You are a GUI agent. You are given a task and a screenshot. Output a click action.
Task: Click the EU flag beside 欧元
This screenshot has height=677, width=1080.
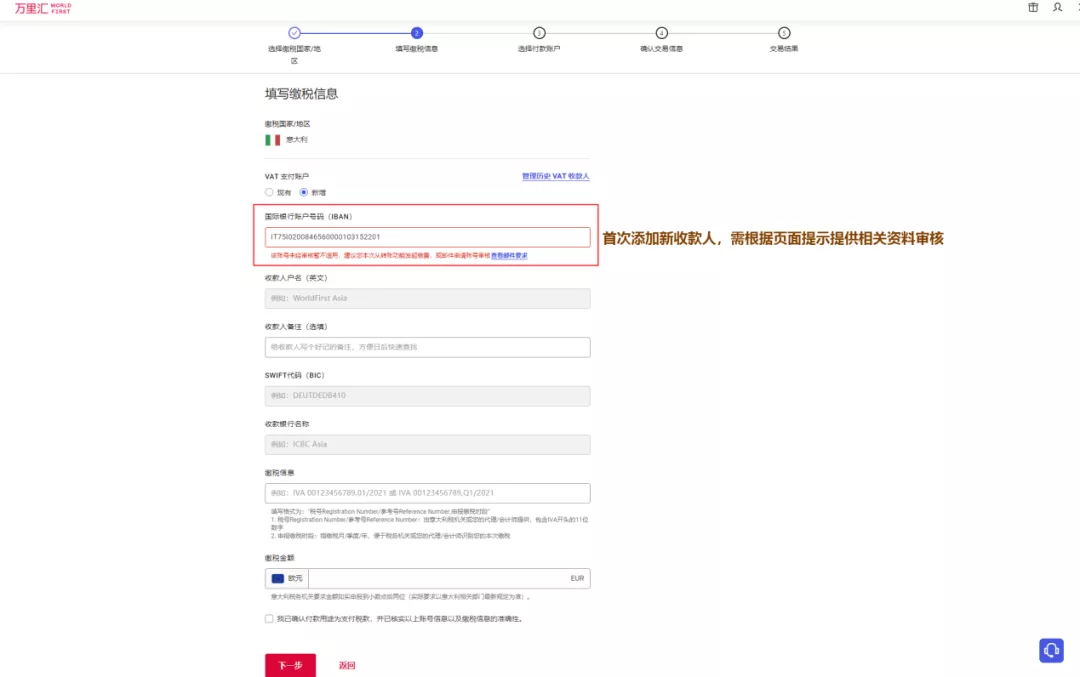pos(276,578)
